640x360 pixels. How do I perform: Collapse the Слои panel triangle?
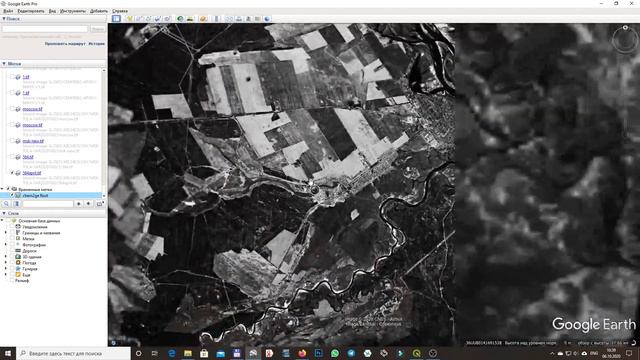coord(4,213)
